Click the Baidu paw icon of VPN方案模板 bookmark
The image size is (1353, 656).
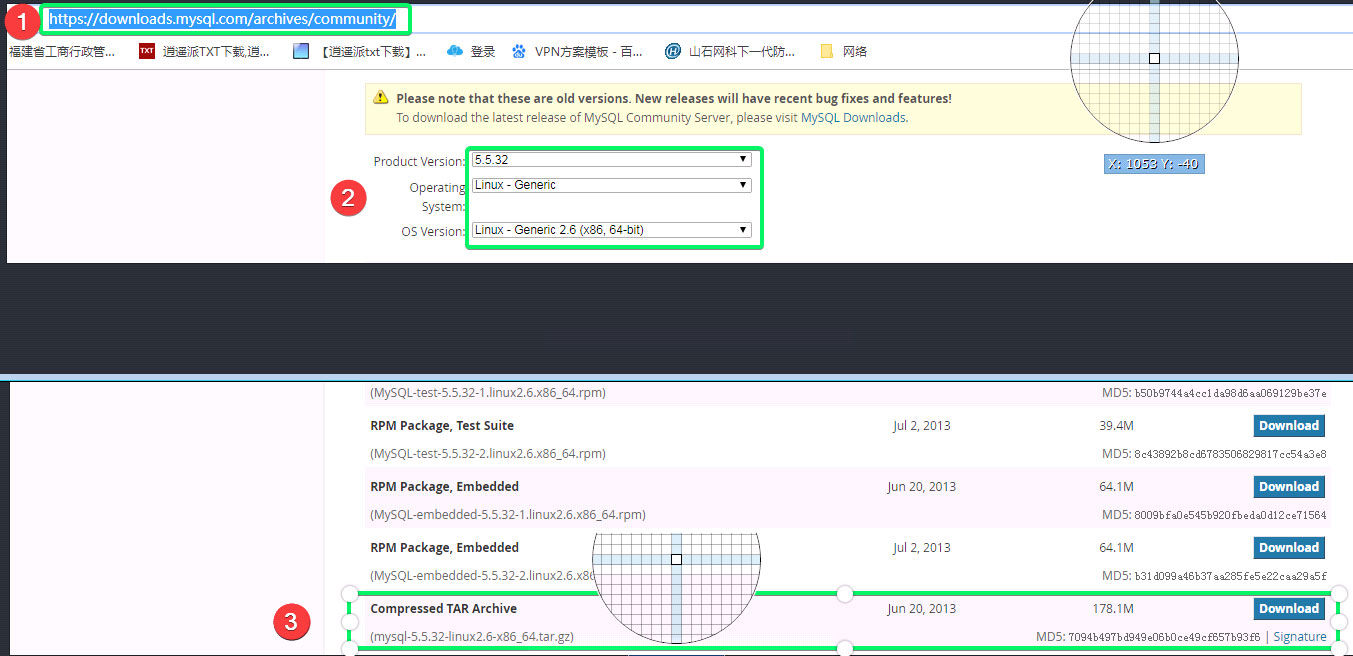pos(518,51)
